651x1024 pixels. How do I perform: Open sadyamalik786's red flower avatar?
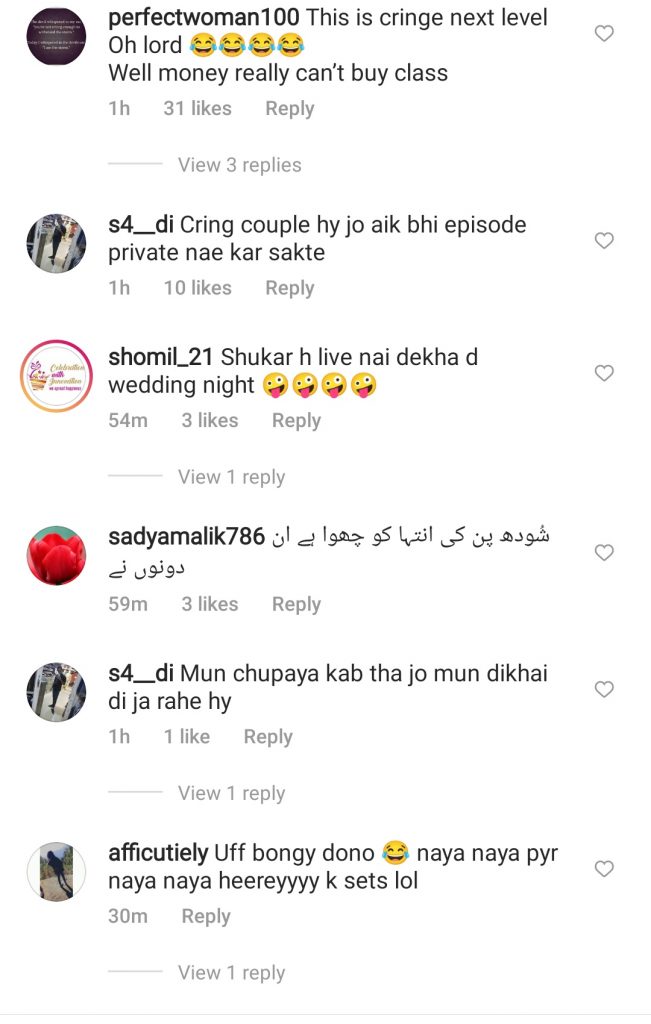click(x=56, y=556)
